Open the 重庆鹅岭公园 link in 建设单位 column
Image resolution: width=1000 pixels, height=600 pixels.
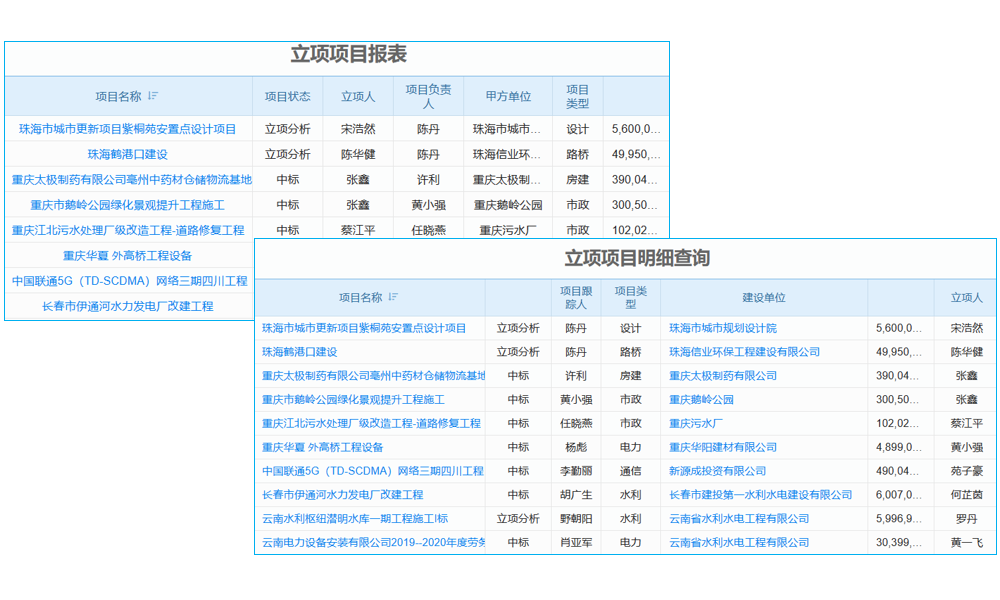coord(700,399)
